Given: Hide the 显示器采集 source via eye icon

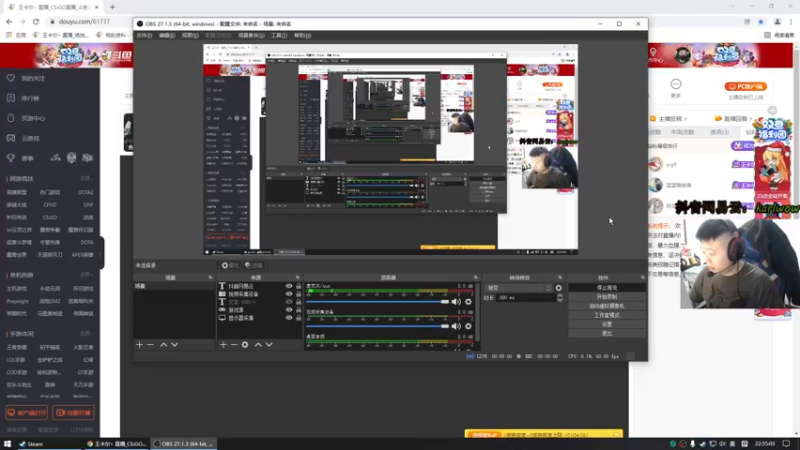Looking at the screenshot, I should (x=289, y=318).
